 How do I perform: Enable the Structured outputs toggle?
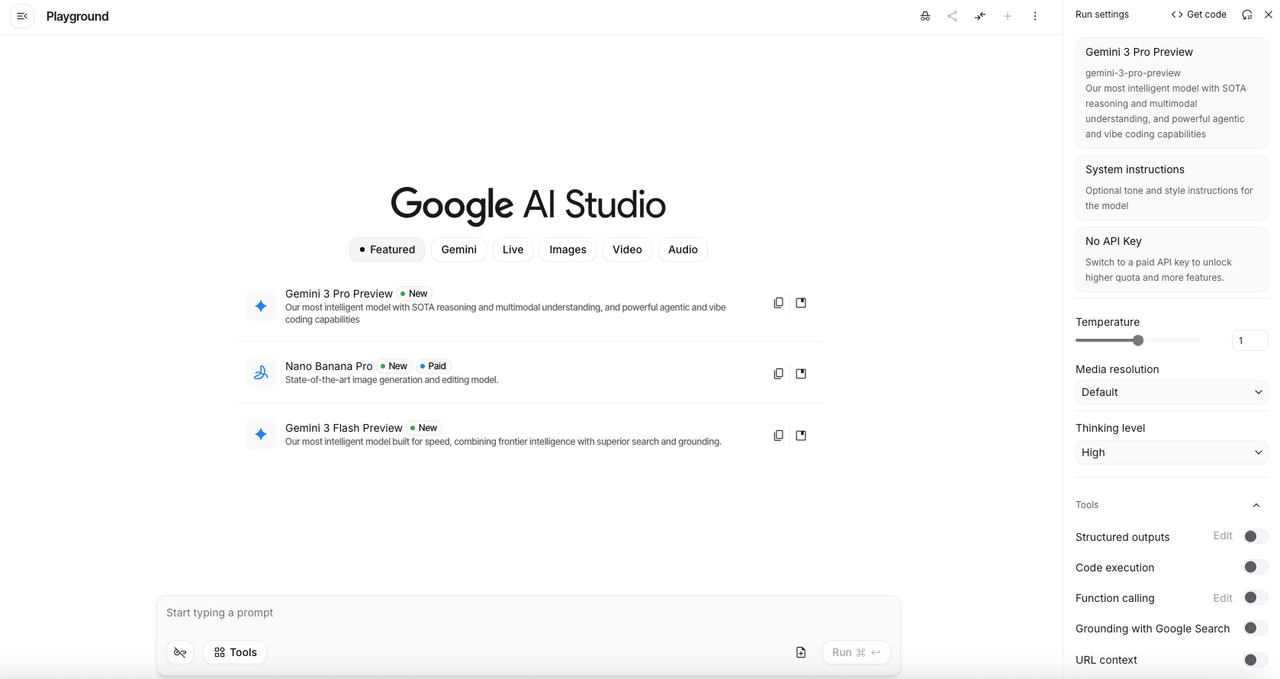tap(1255, 537)
